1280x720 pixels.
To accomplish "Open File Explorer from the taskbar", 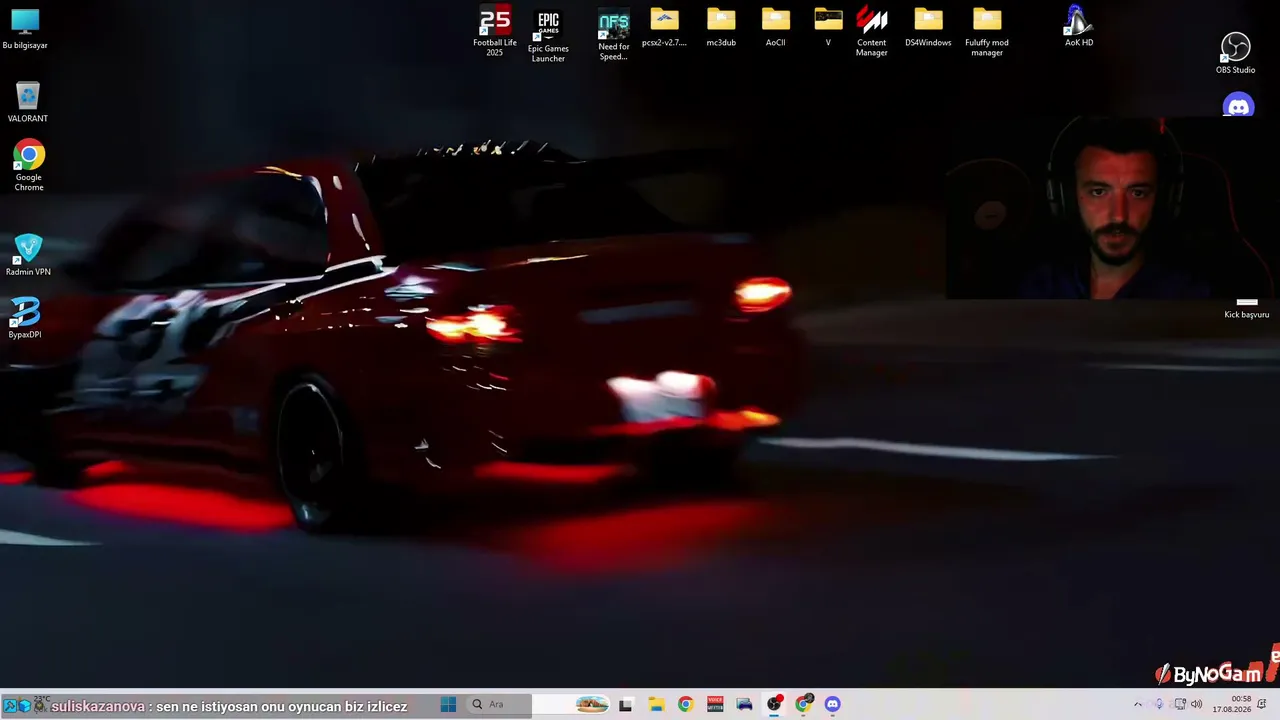I will [x=656, y=704].
